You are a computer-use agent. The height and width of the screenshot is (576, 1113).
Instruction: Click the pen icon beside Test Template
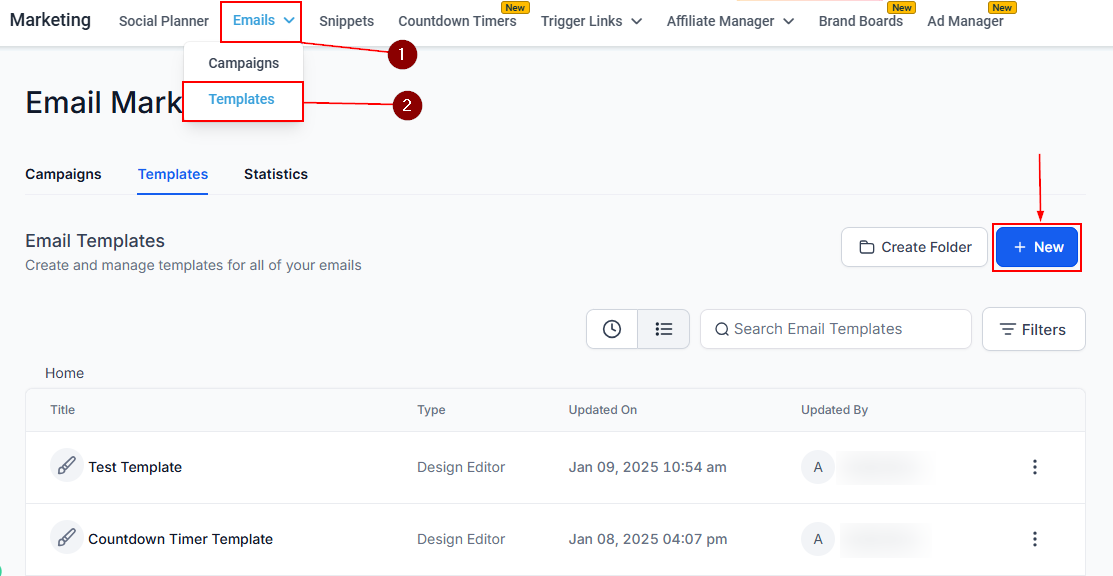(x=67, y=466)
